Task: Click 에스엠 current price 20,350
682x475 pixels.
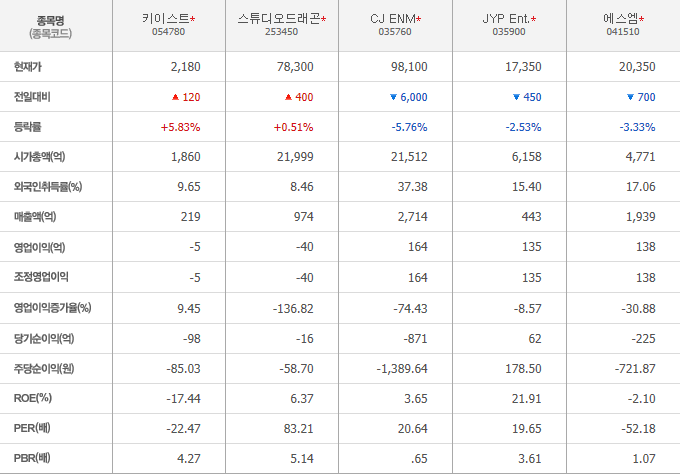Action: (x=637, y=67)
